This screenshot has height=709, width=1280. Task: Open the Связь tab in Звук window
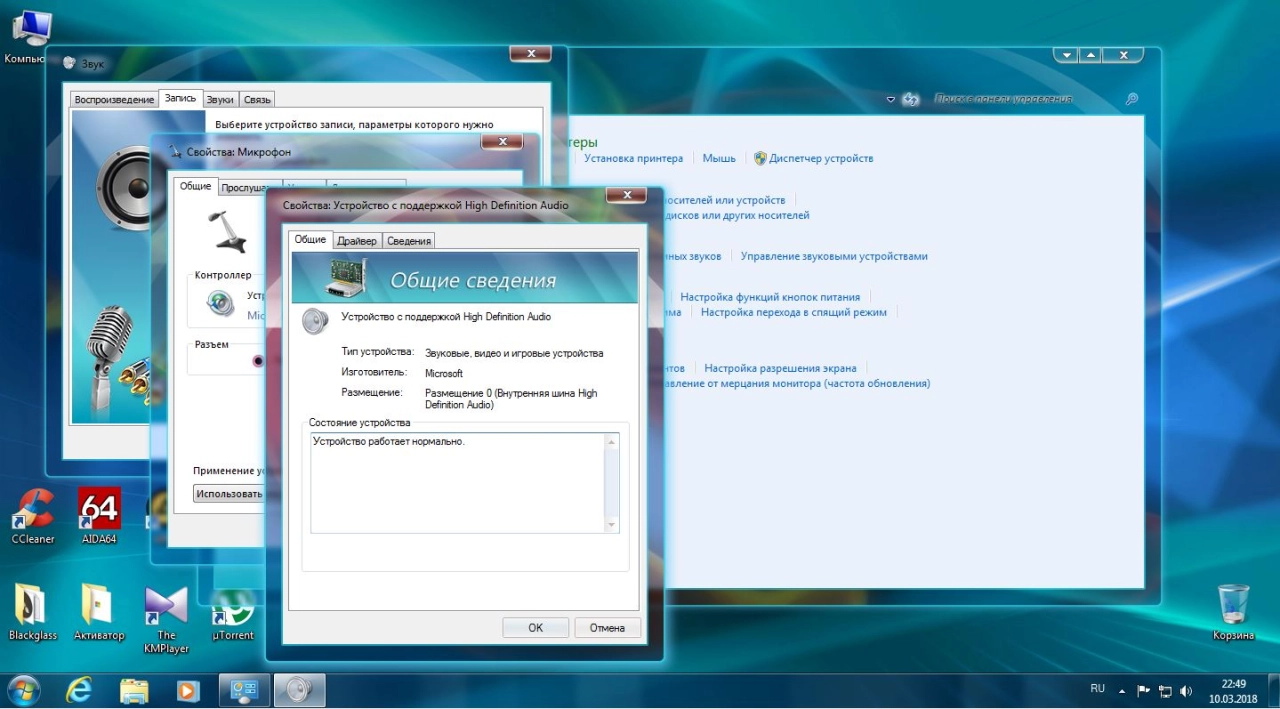(257, 99)
